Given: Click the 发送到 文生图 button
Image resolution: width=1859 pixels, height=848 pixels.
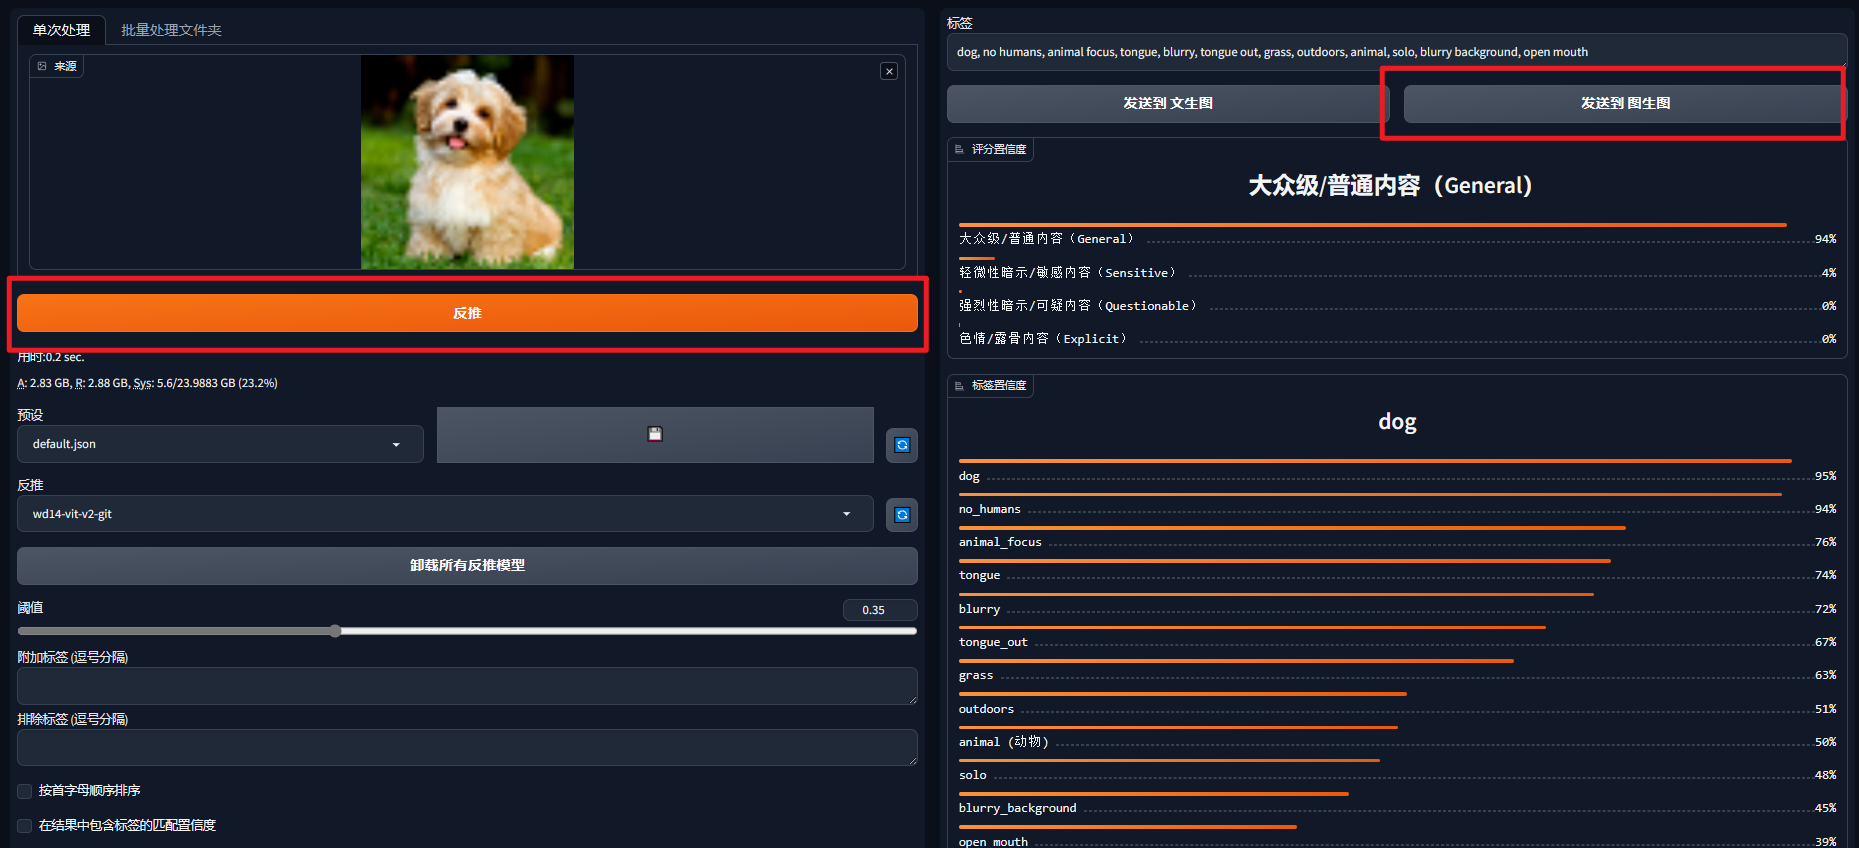Looking at the screenshot, I should (x=1167, y=103).
